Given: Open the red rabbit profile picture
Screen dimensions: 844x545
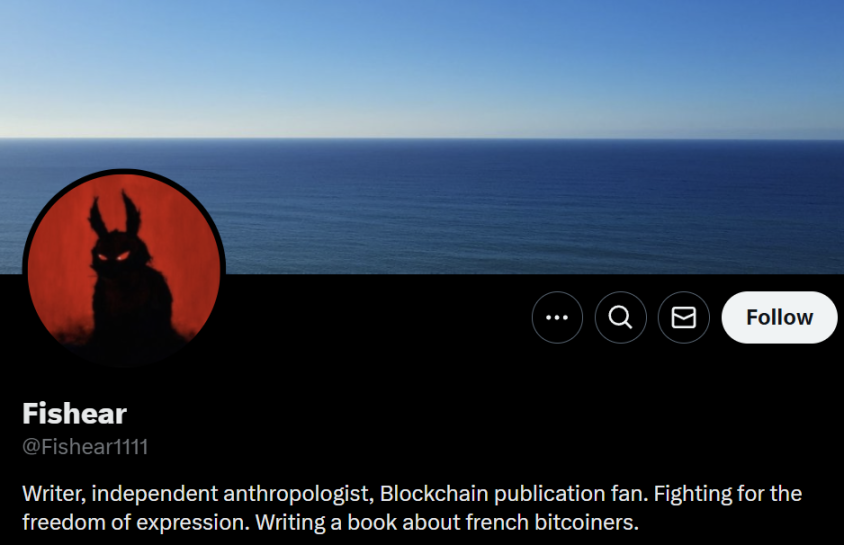Looking at the screenshot, I should [x=124, y=269].
